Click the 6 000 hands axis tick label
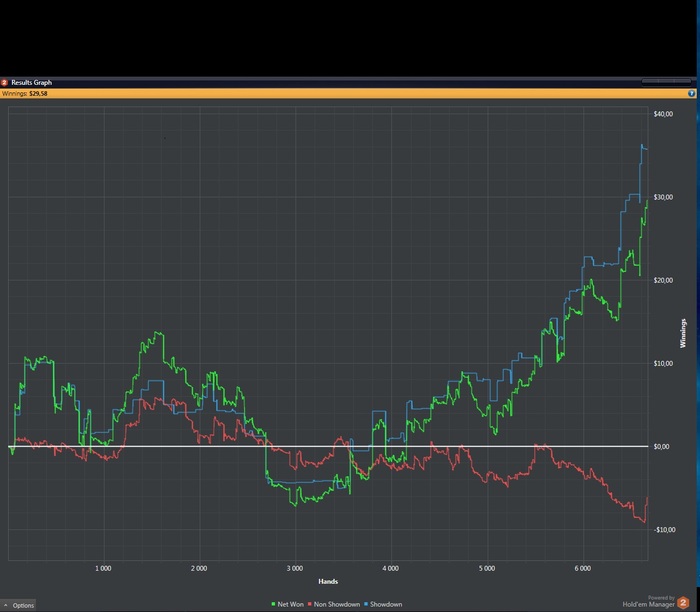Viewport: 700px width, 612px height. tap(583, 568)
